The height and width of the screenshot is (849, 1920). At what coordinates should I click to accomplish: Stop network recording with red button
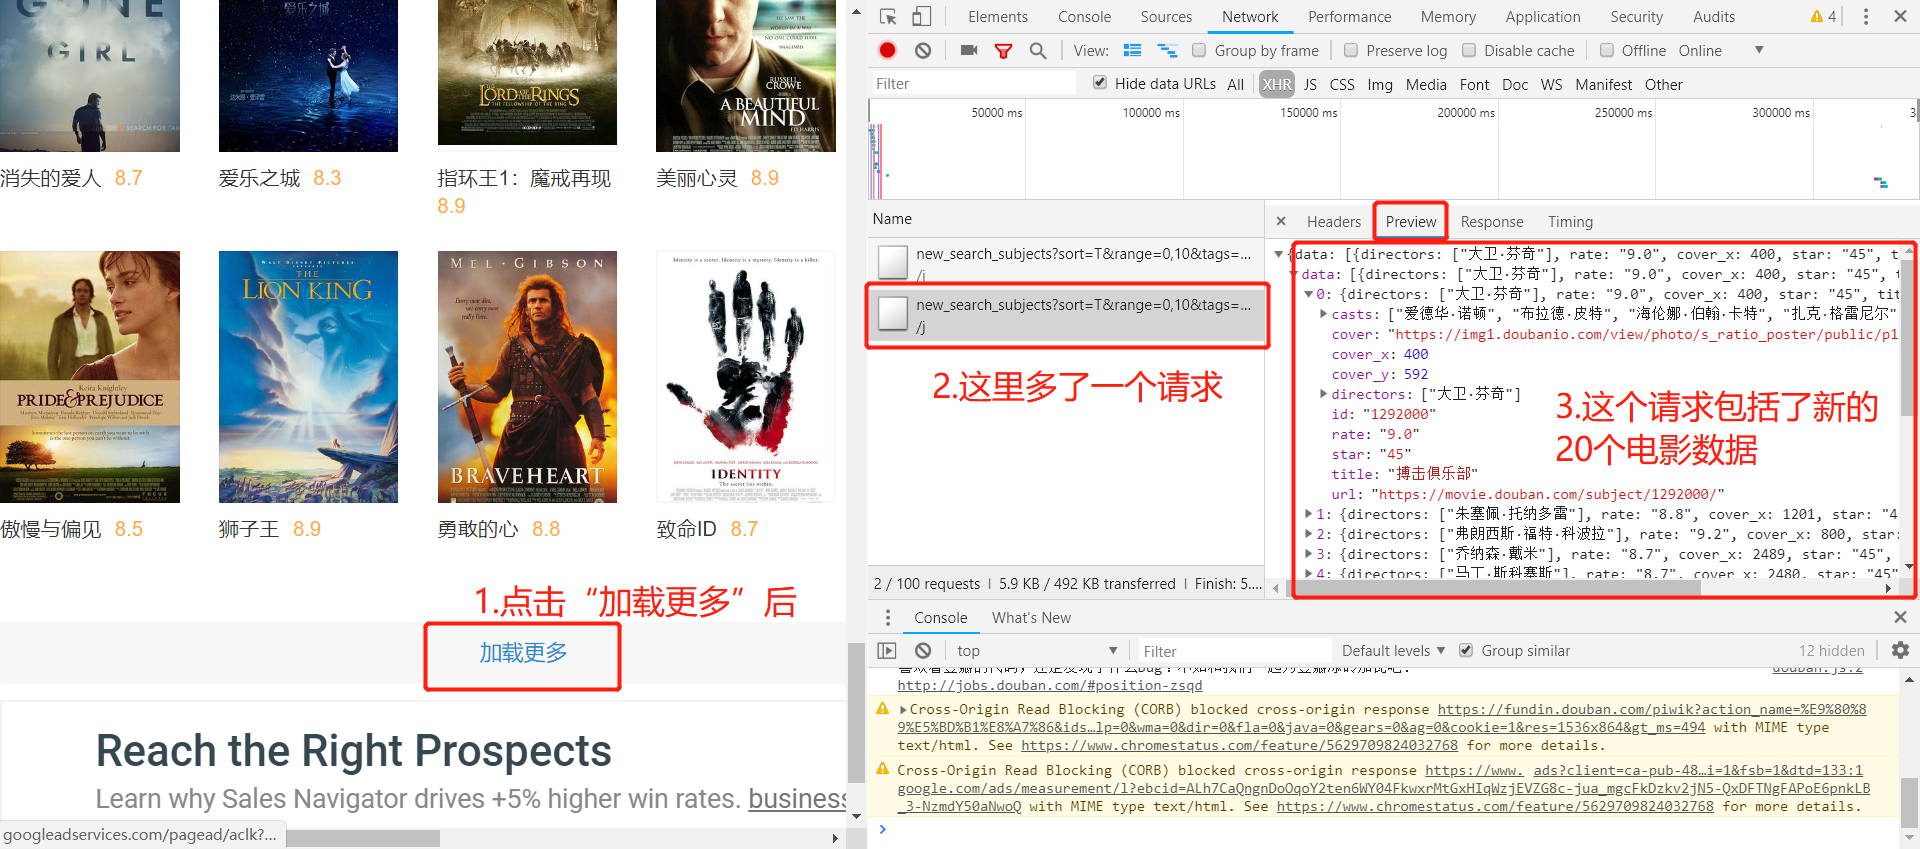[x=887, y=50]
